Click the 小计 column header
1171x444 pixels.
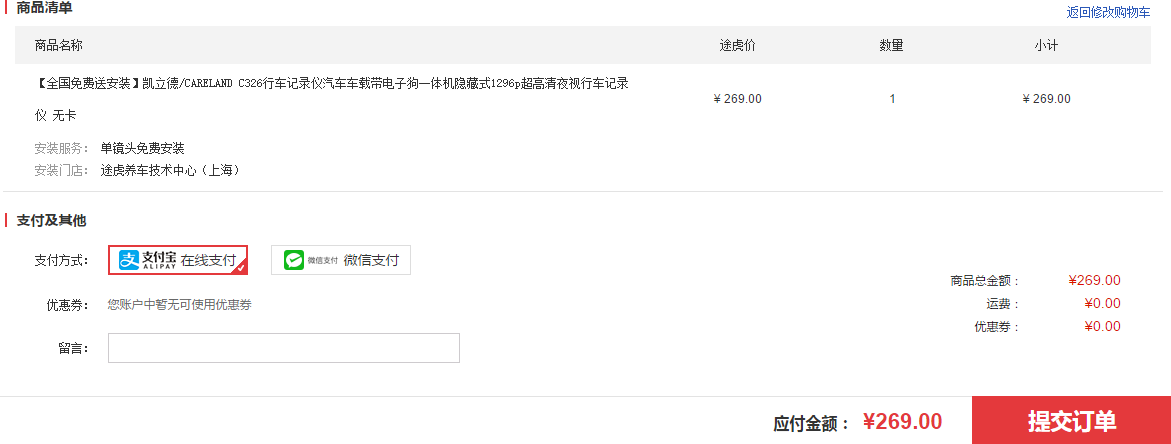pos(1046,46)
